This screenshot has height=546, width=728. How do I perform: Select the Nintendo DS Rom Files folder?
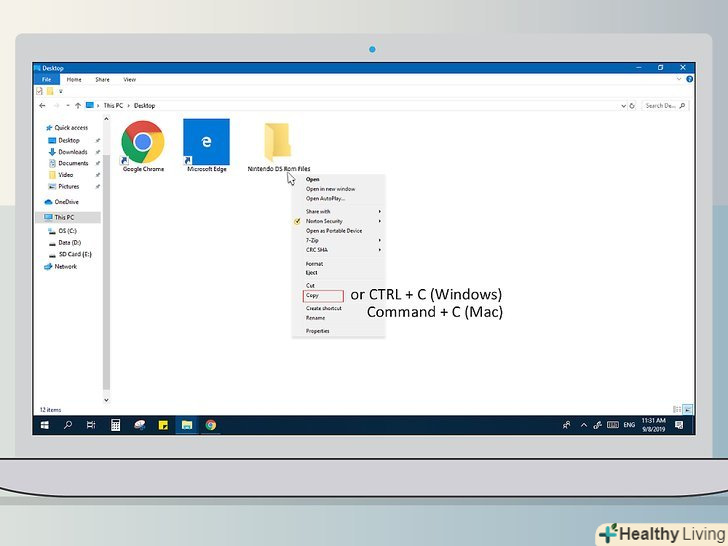tap(279, 147)
